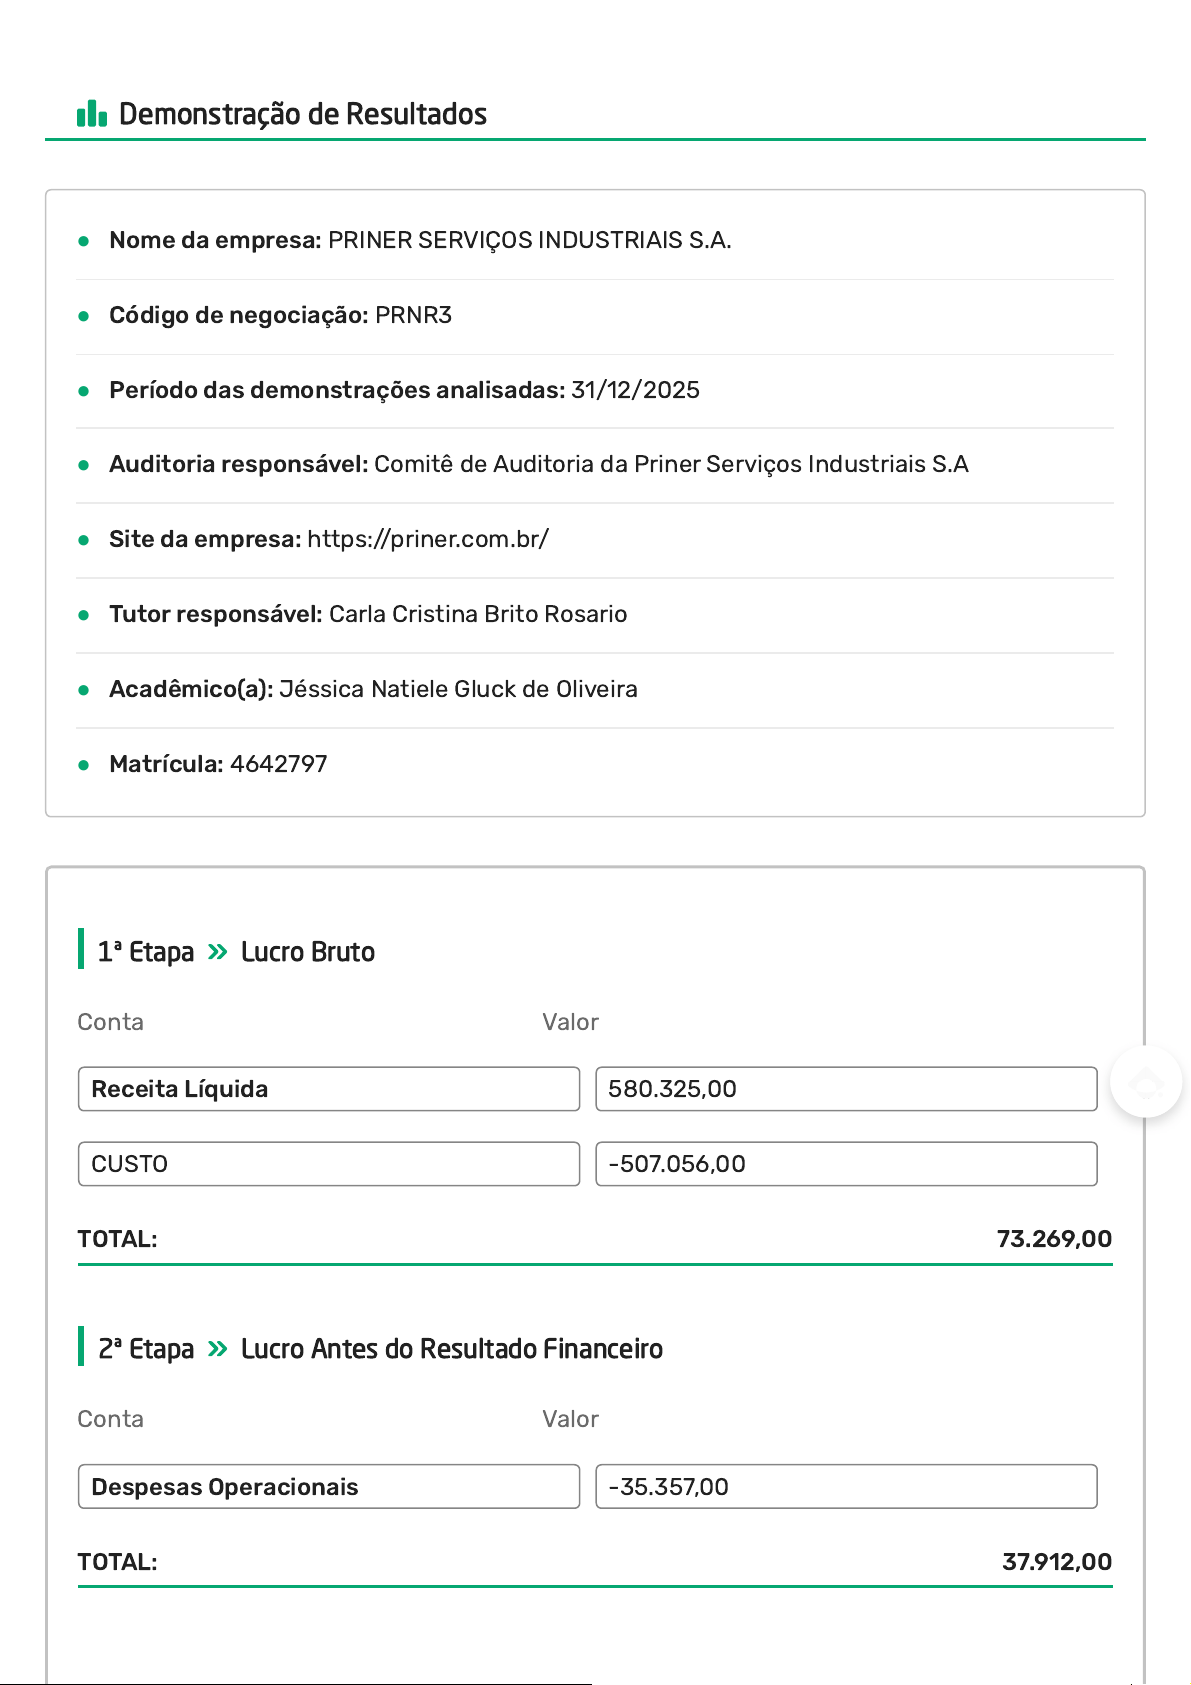Click the PRNR3 trading code text

(413, 316)
